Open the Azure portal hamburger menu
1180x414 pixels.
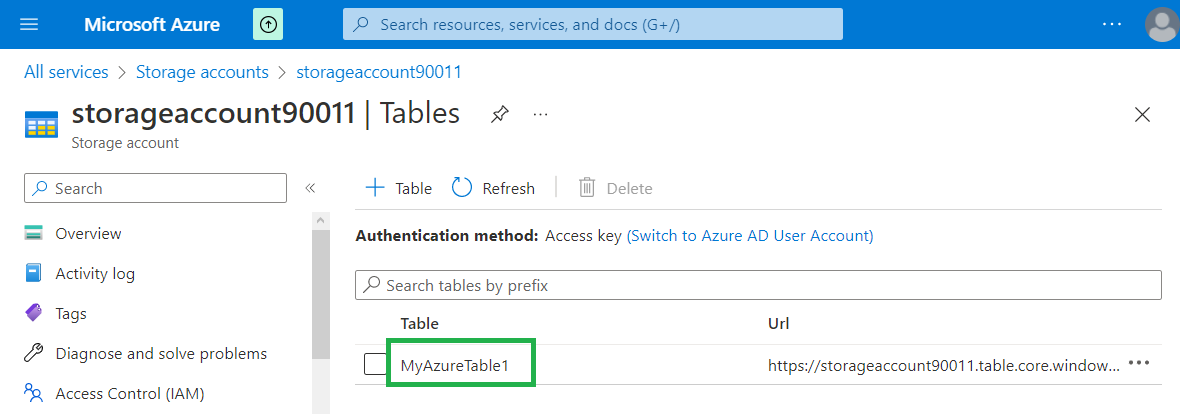[29, 24]
